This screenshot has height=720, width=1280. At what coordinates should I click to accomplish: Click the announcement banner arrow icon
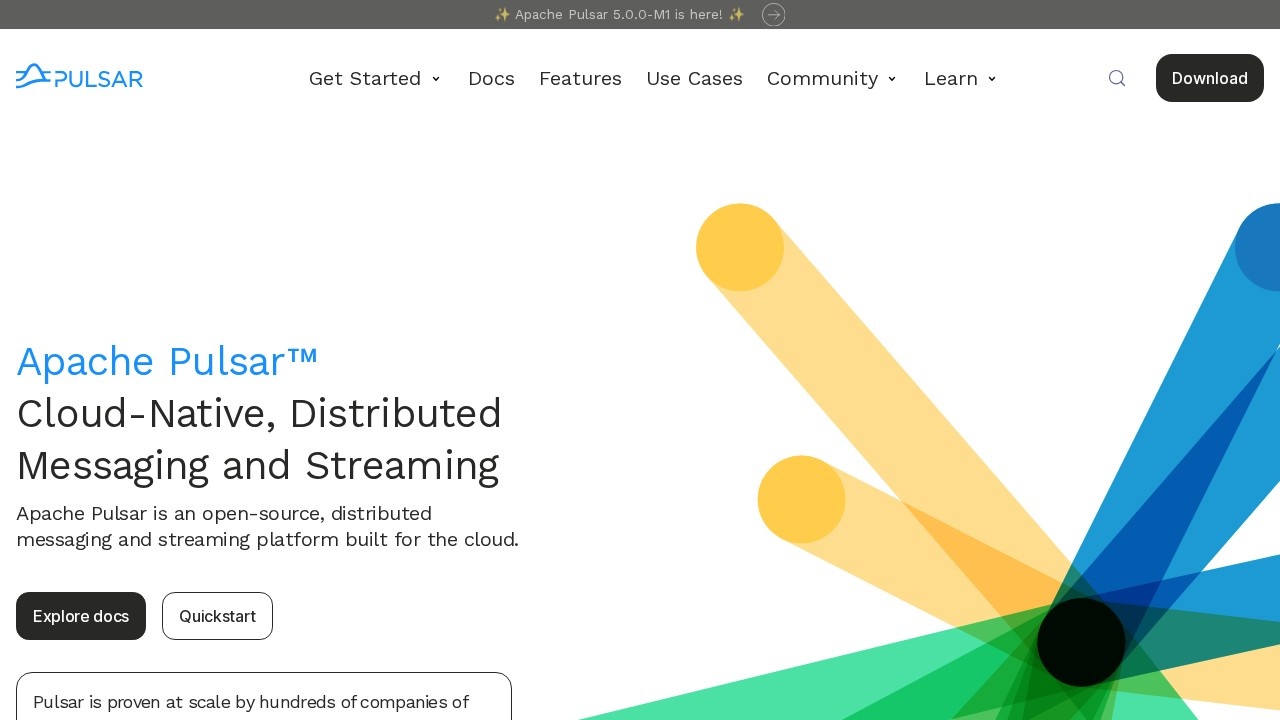click(x=773, y=14)
